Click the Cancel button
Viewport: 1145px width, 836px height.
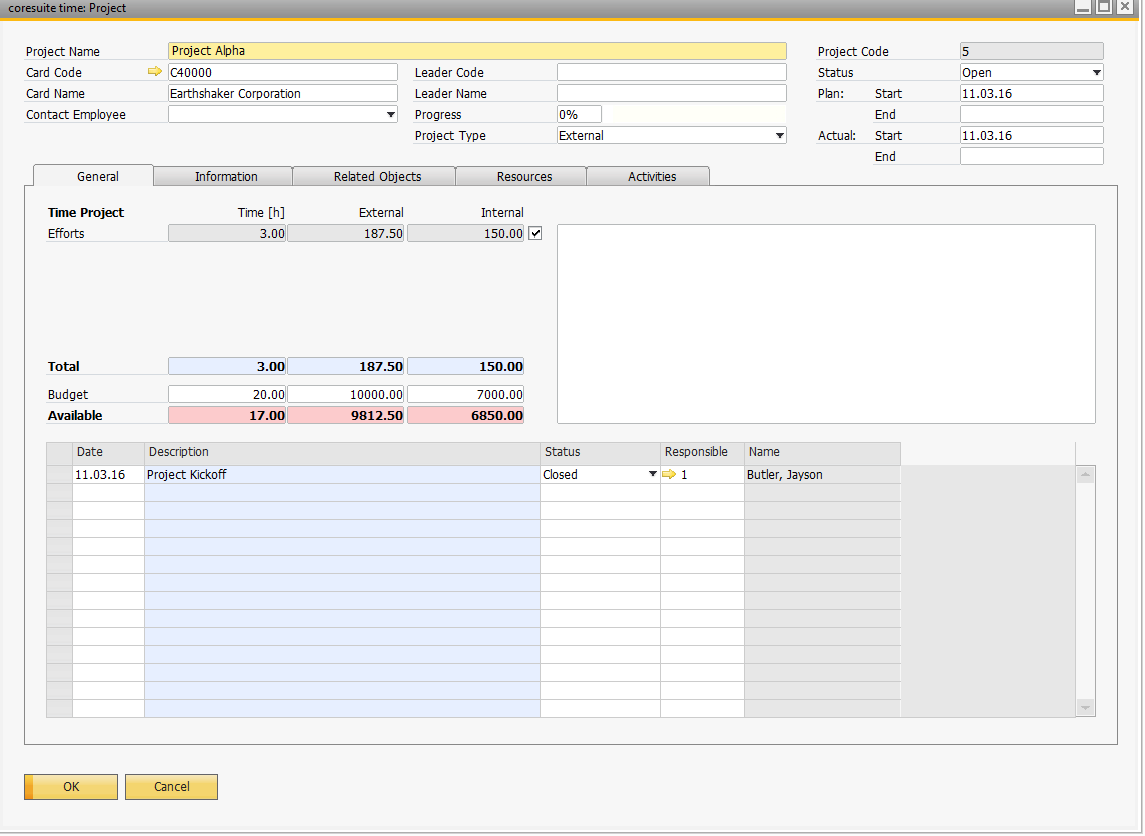[x=171, y=787]
